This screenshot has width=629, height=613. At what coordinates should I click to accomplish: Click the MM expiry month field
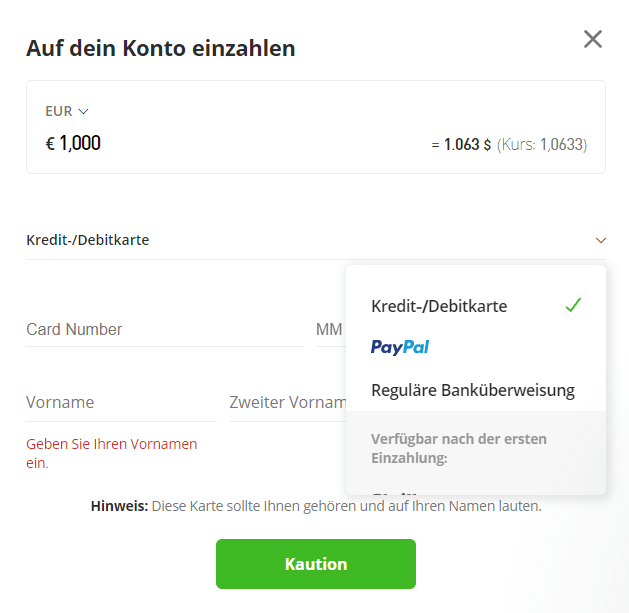330,329
